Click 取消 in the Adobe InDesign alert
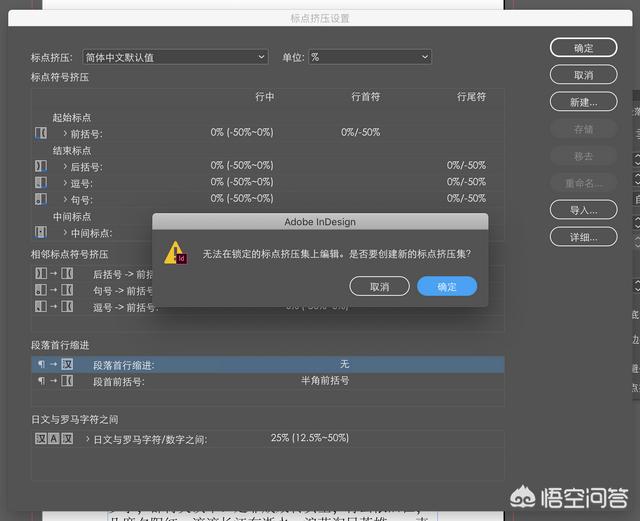 pyautogui.click(x=379, y=287)
